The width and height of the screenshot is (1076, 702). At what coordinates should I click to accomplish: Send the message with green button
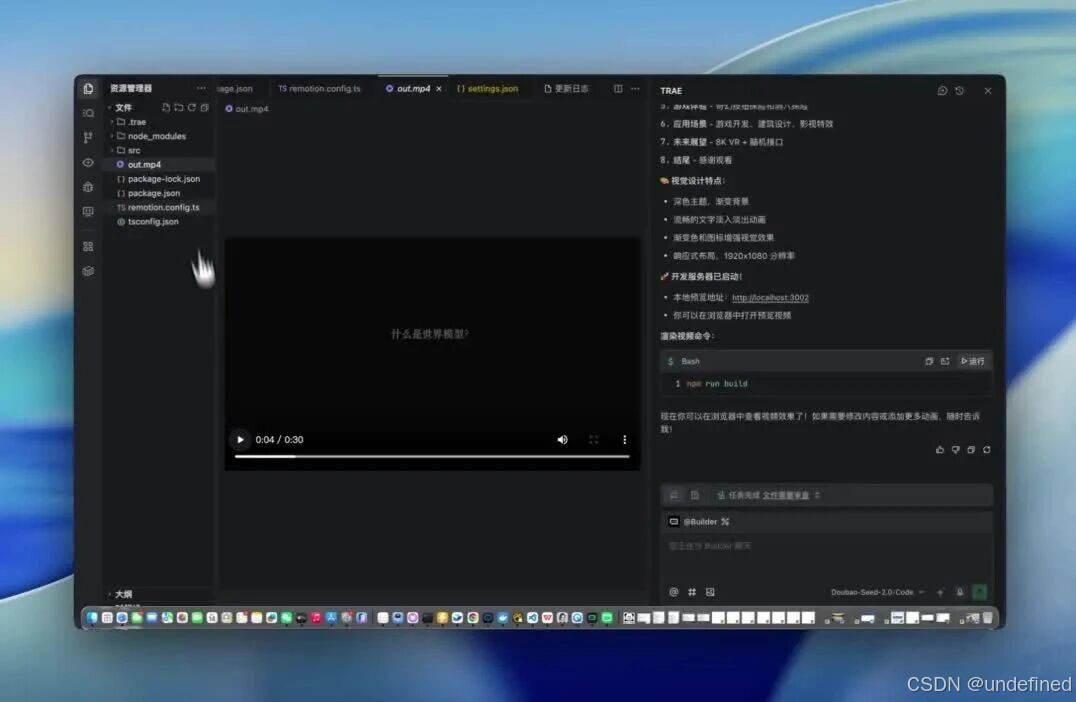(980, 592)
